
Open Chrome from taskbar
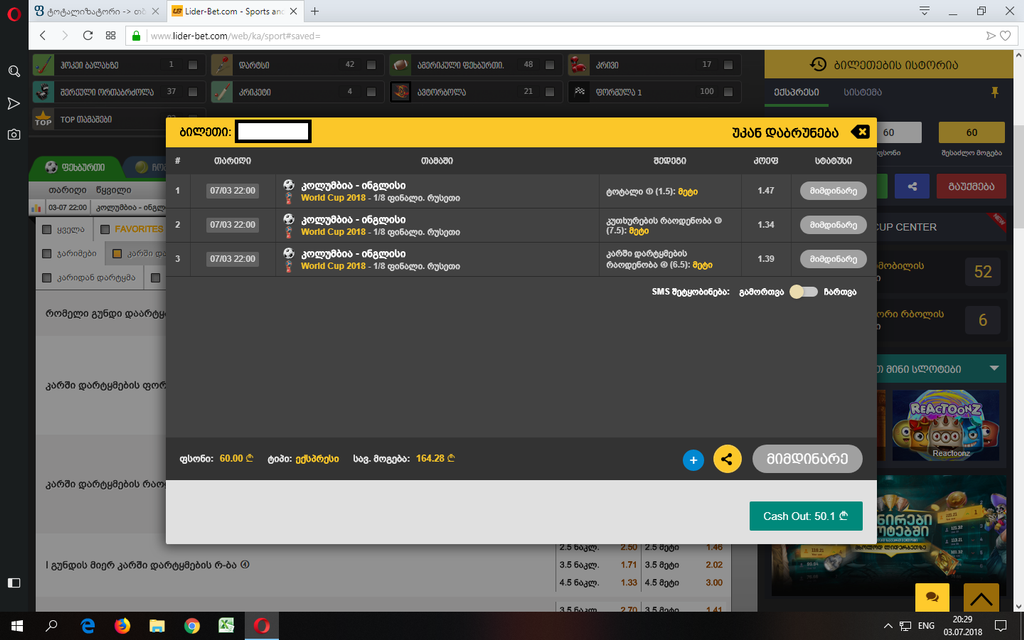point(192,626)
